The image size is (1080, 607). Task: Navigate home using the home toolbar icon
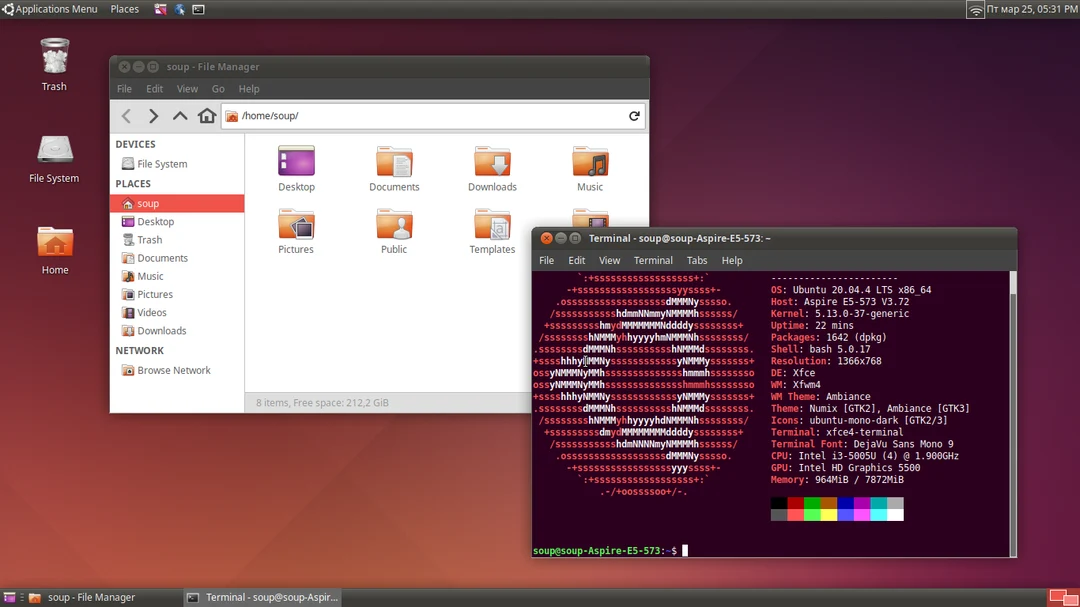coord(206,115)
